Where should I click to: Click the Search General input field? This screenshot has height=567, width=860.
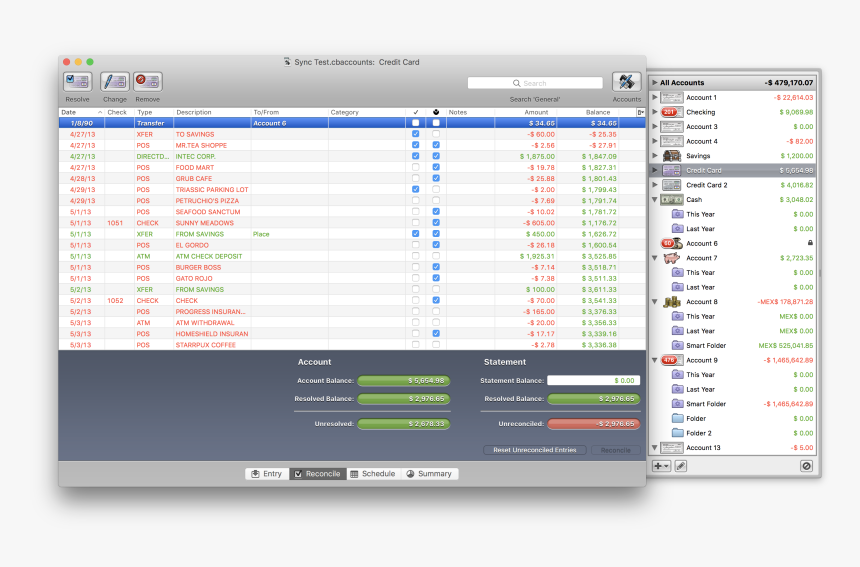pyautogui.click(x=535, y=83)
